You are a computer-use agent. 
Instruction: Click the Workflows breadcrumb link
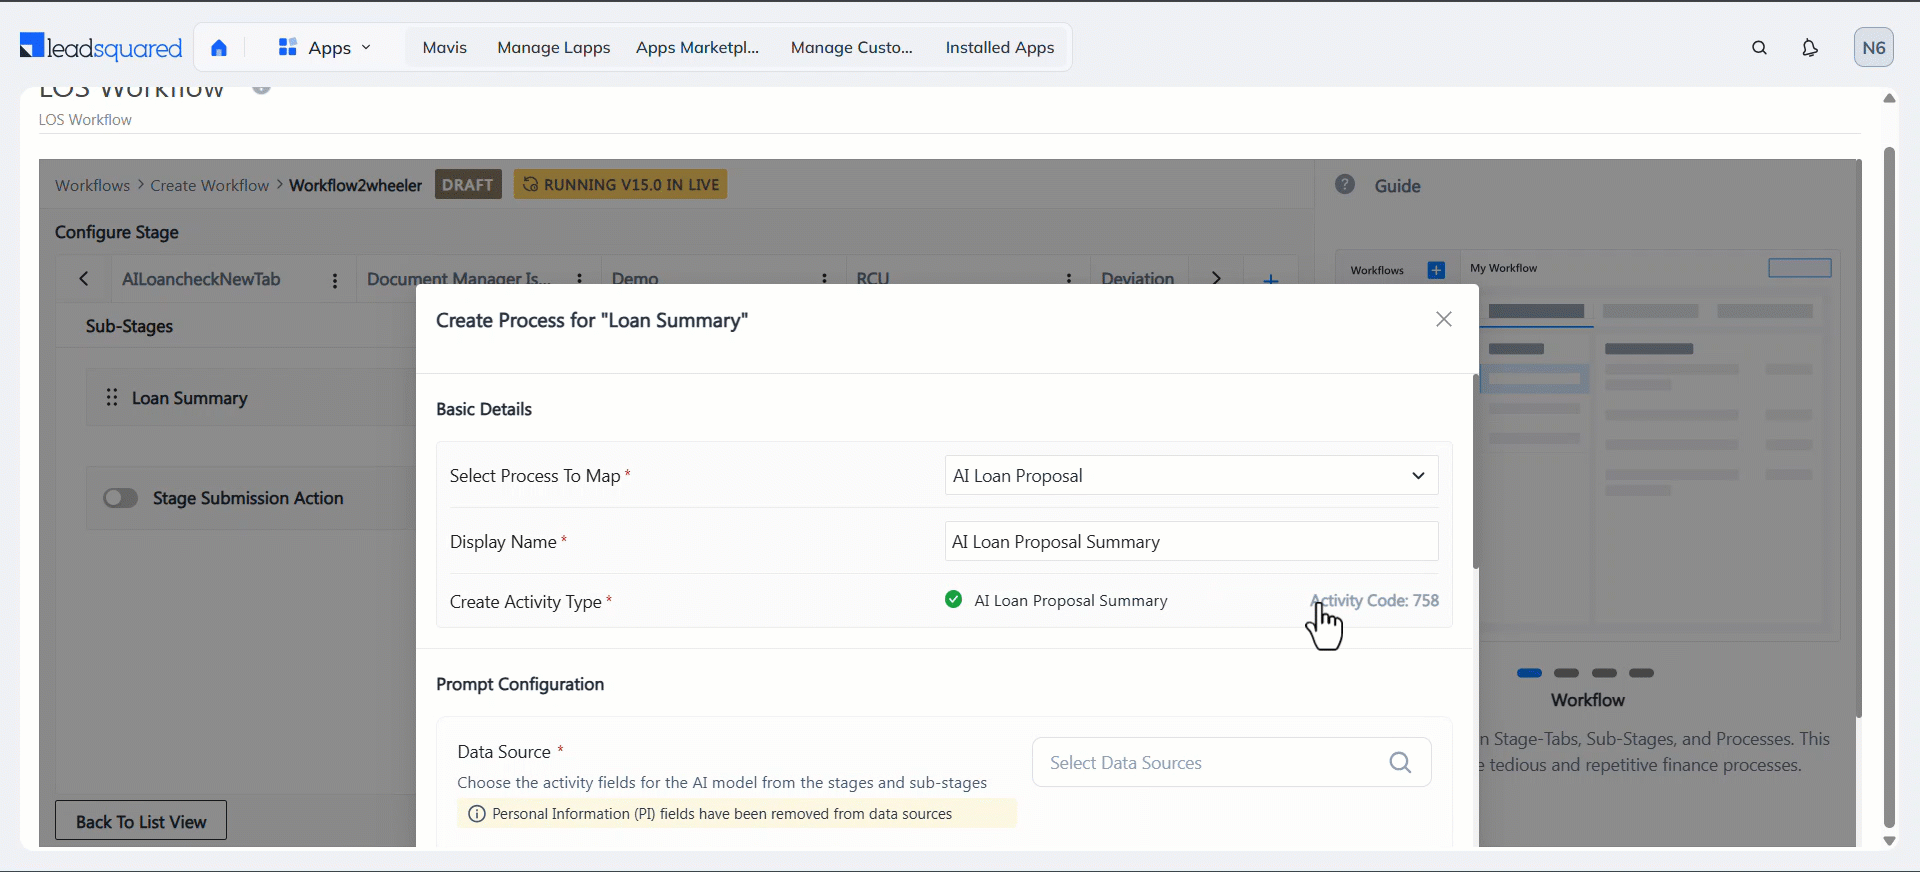tap(92, 185)
